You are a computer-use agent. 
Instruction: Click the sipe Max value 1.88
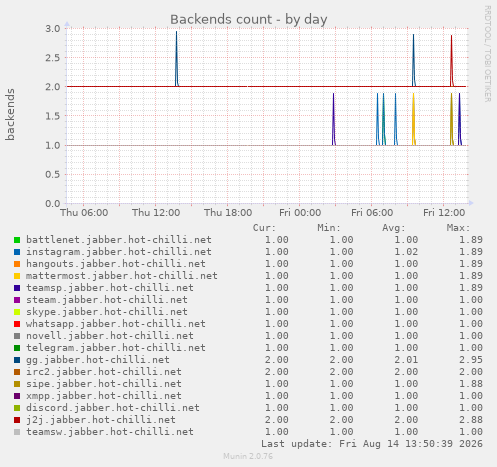coord(471,384)
